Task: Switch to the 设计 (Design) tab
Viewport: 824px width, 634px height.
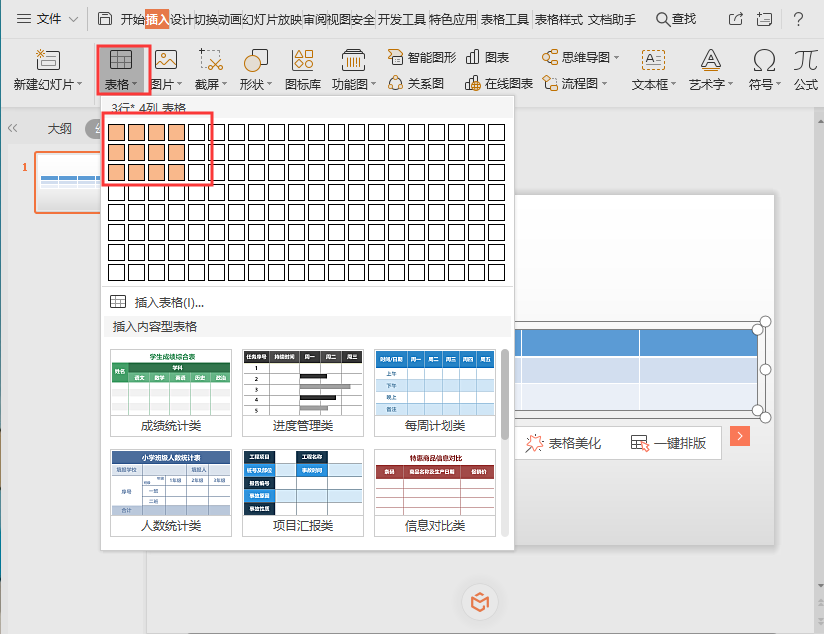Action: click(182, 19)
